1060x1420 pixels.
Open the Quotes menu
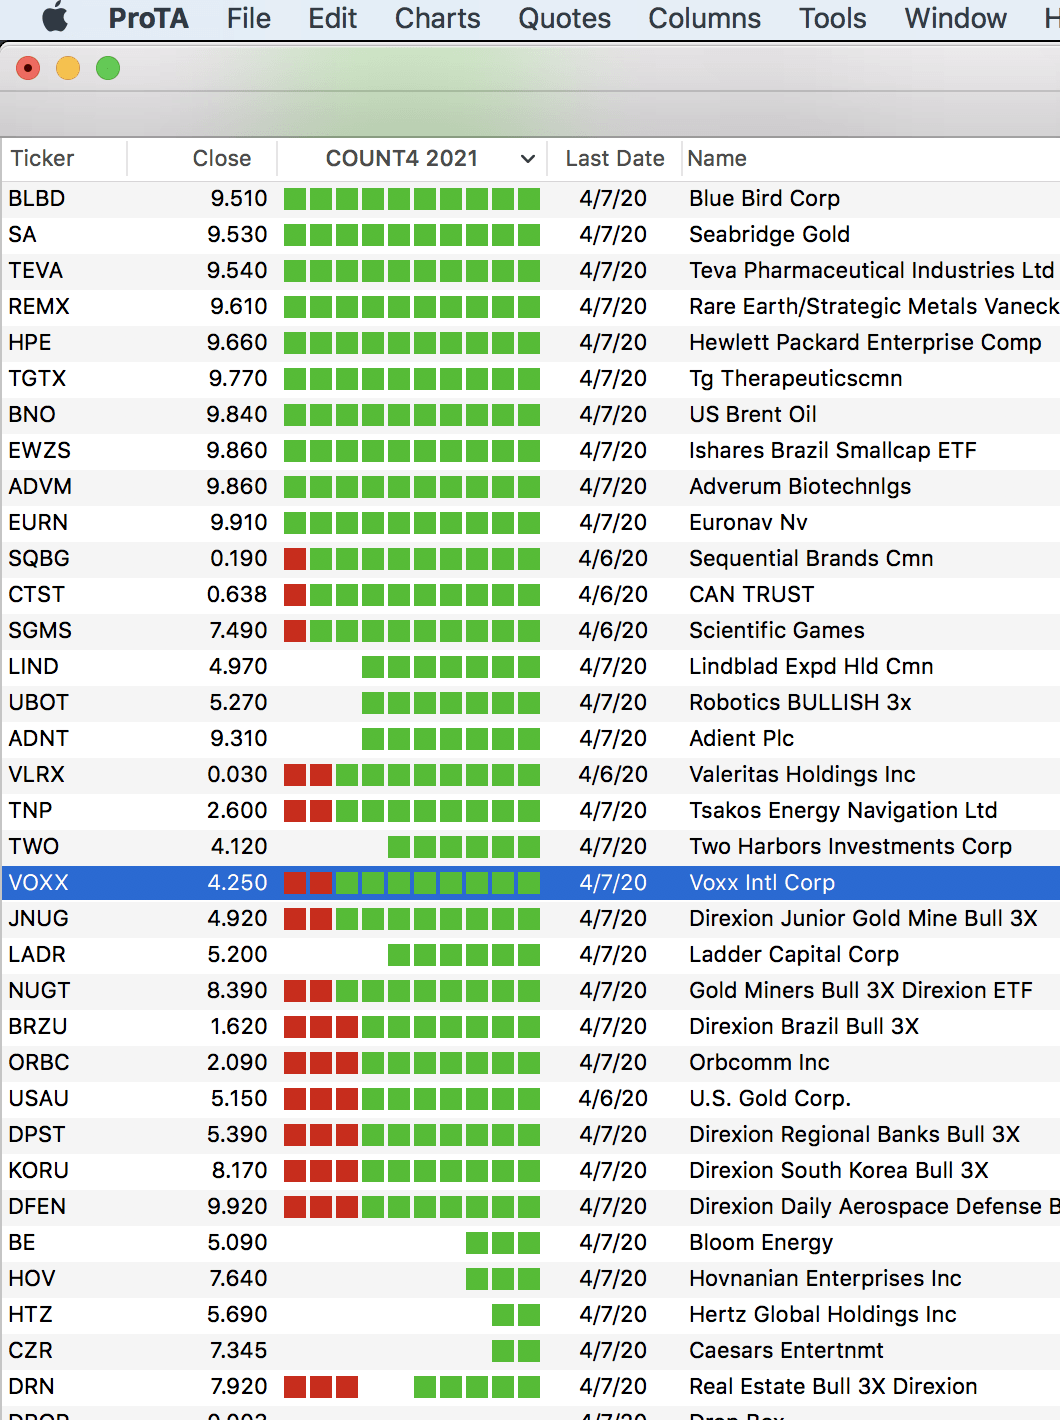(564, 18)
